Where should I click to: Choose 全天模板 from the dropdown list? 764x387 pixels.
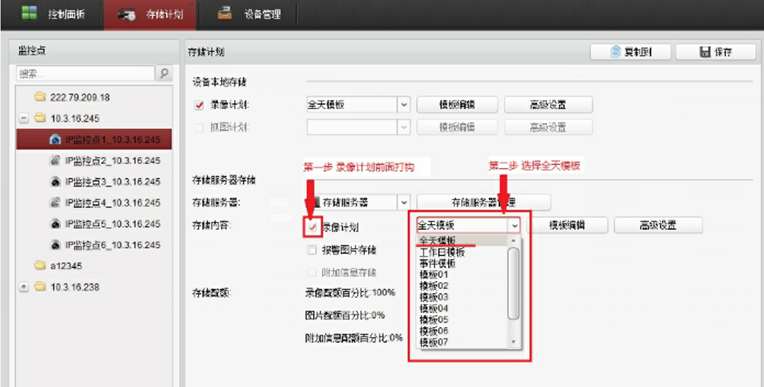tap(462, 241)
